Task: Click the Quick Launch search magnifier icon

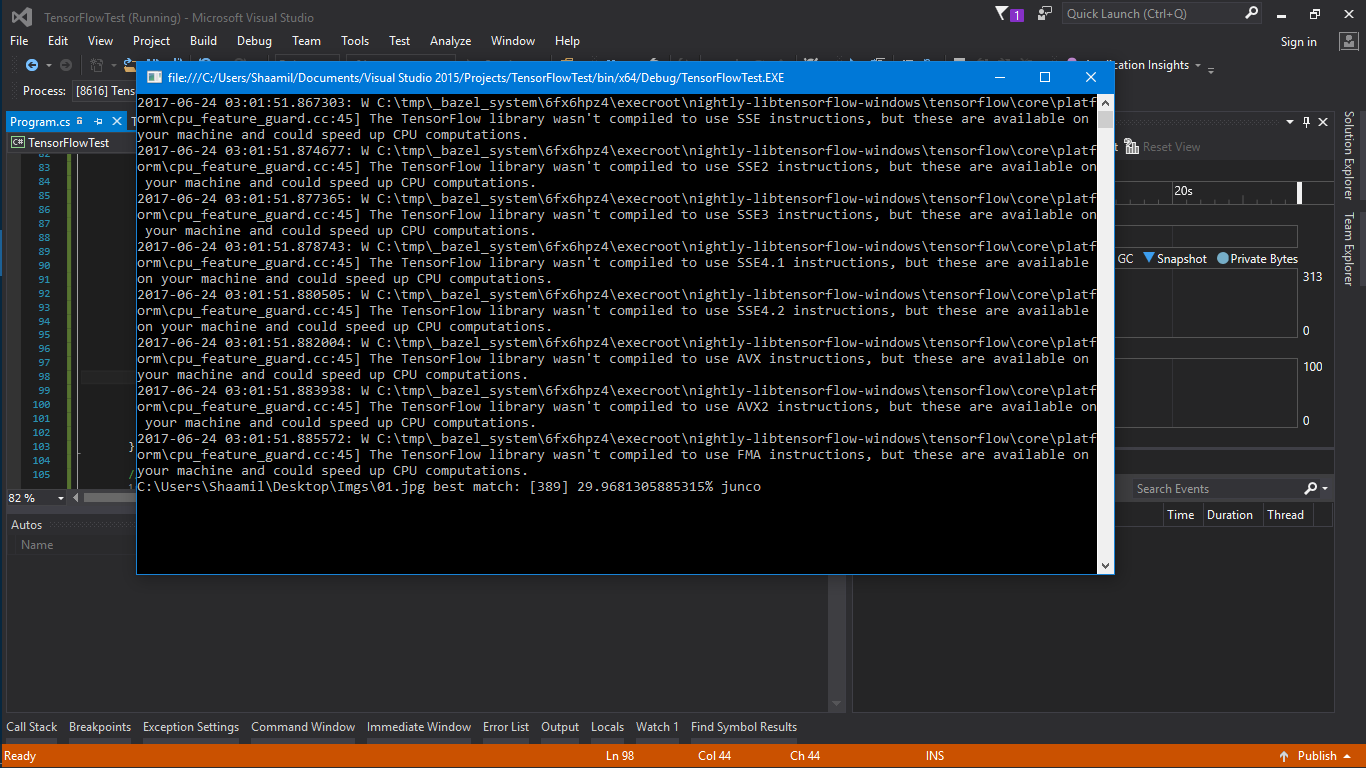Action: [1252, 13]
